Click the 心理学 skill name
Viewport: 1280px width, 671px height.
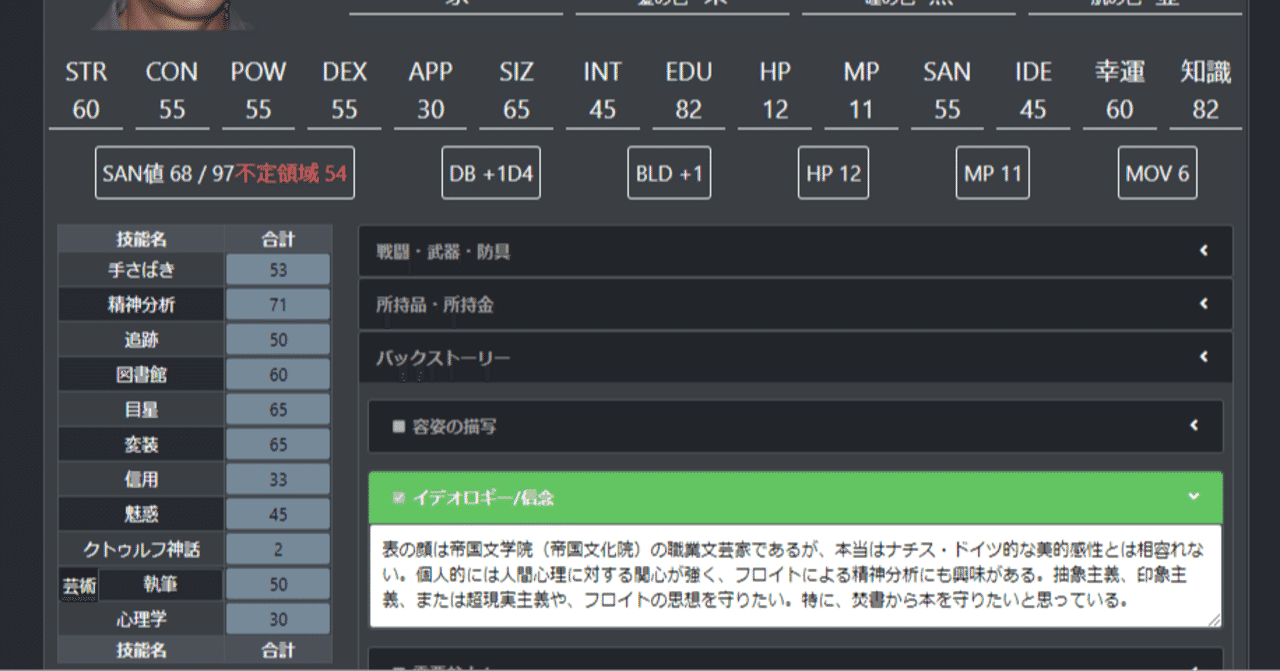pyautogui.click(x=141, y=620)
